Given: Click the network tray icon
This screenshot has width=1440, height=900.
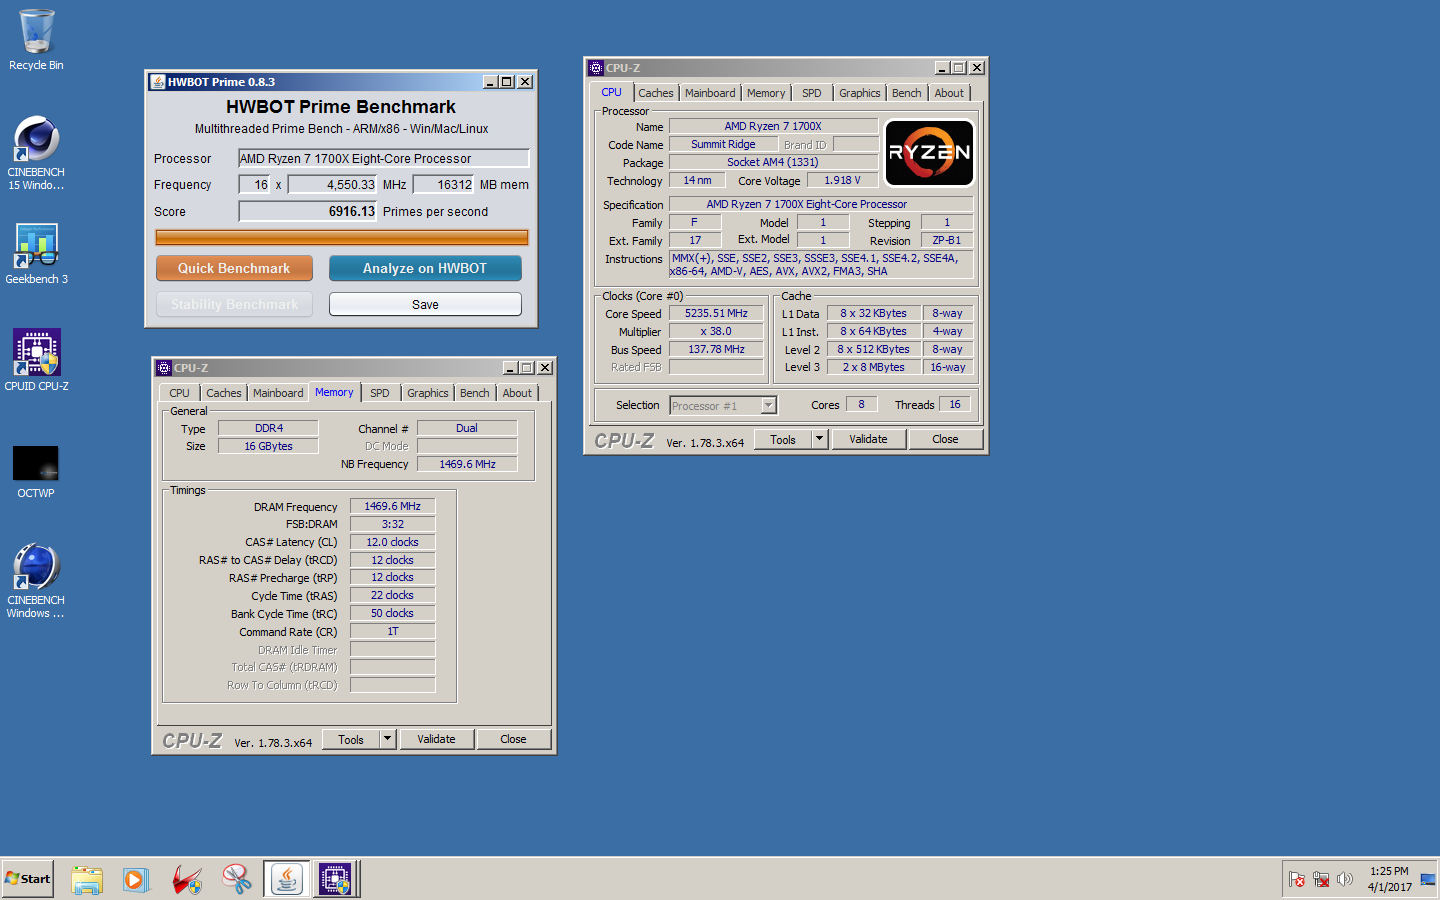Looking at the screenshot, I should point(1321,879).
